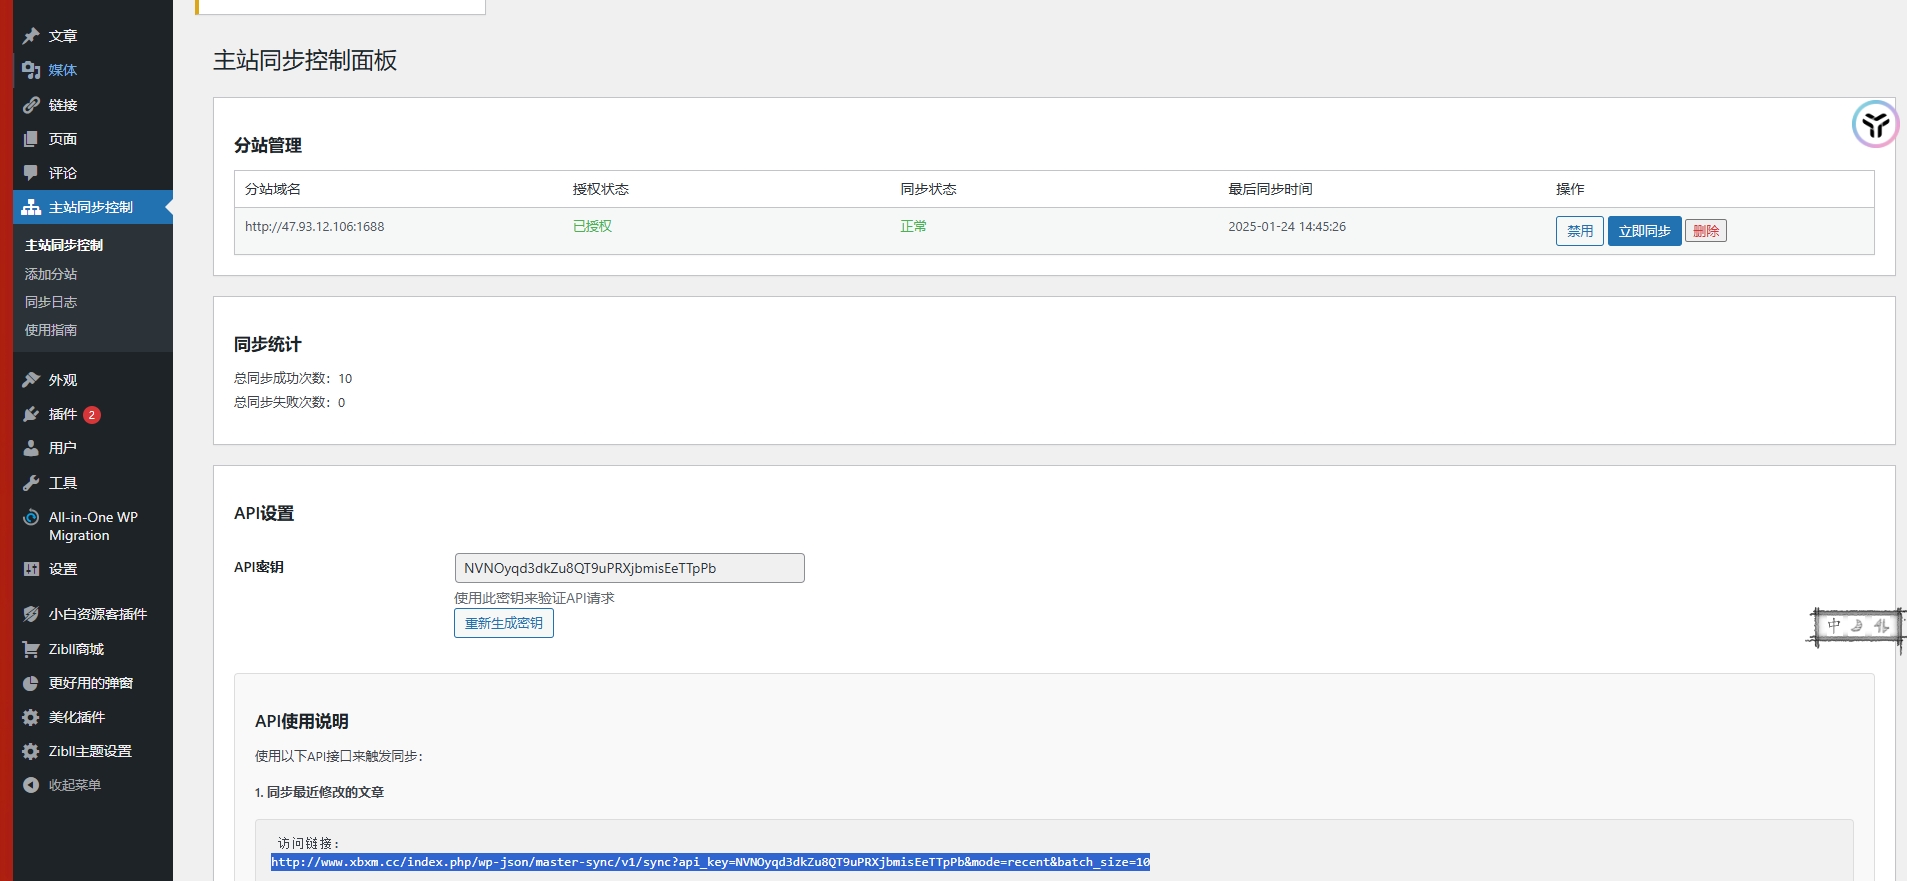1907x881 pixels.
Task: Click the paintbrush icon for 外观
Action: point(31,380)
